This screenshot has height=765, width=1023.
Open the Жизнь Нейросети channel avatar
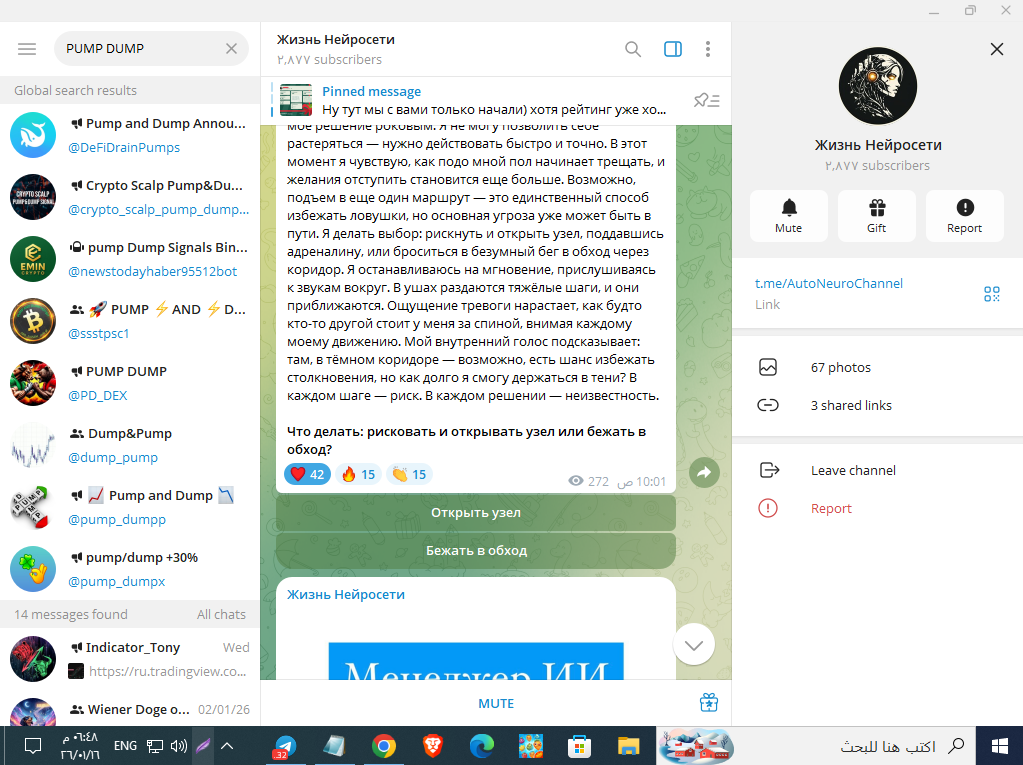[x=878, y=86]
